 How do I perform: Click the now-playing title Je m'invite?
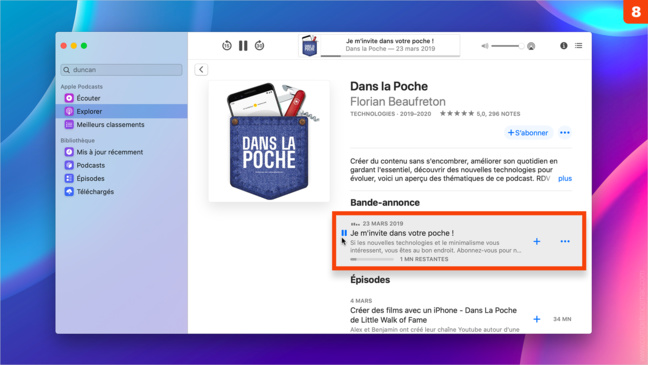pyautogui.click(x=390, y=41)
